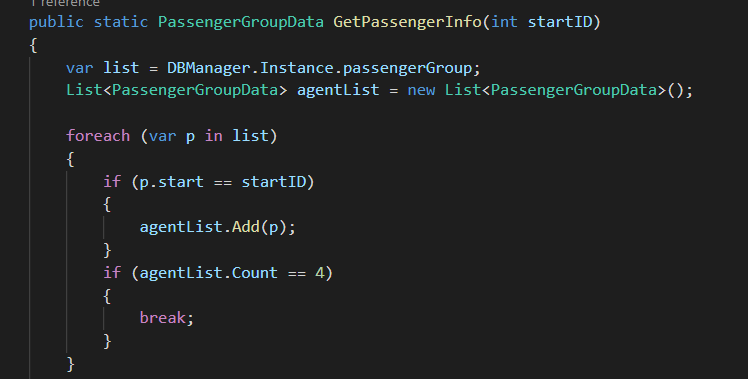
Task: Click the agentList variable in its declaration
Action: coord(338,90)
